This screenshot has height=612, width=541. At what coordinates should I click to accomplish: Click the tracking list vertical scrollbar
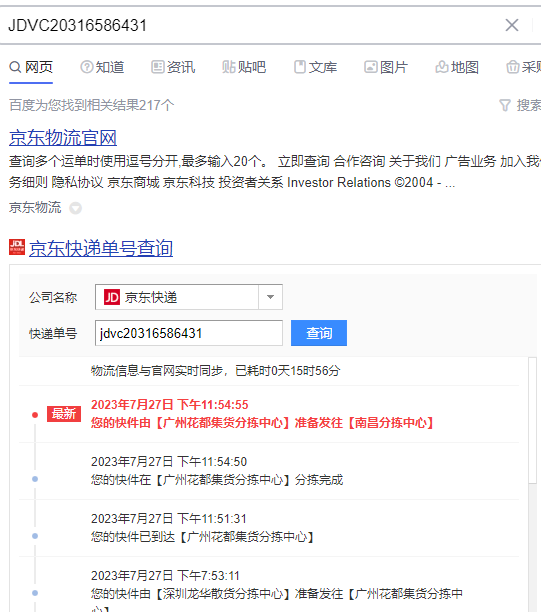point(532,420)
